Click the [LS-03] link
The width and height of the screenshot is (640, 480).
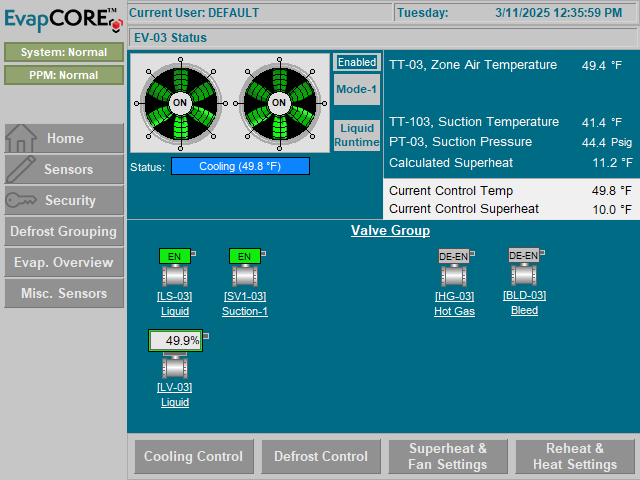(x=175, y=296)
